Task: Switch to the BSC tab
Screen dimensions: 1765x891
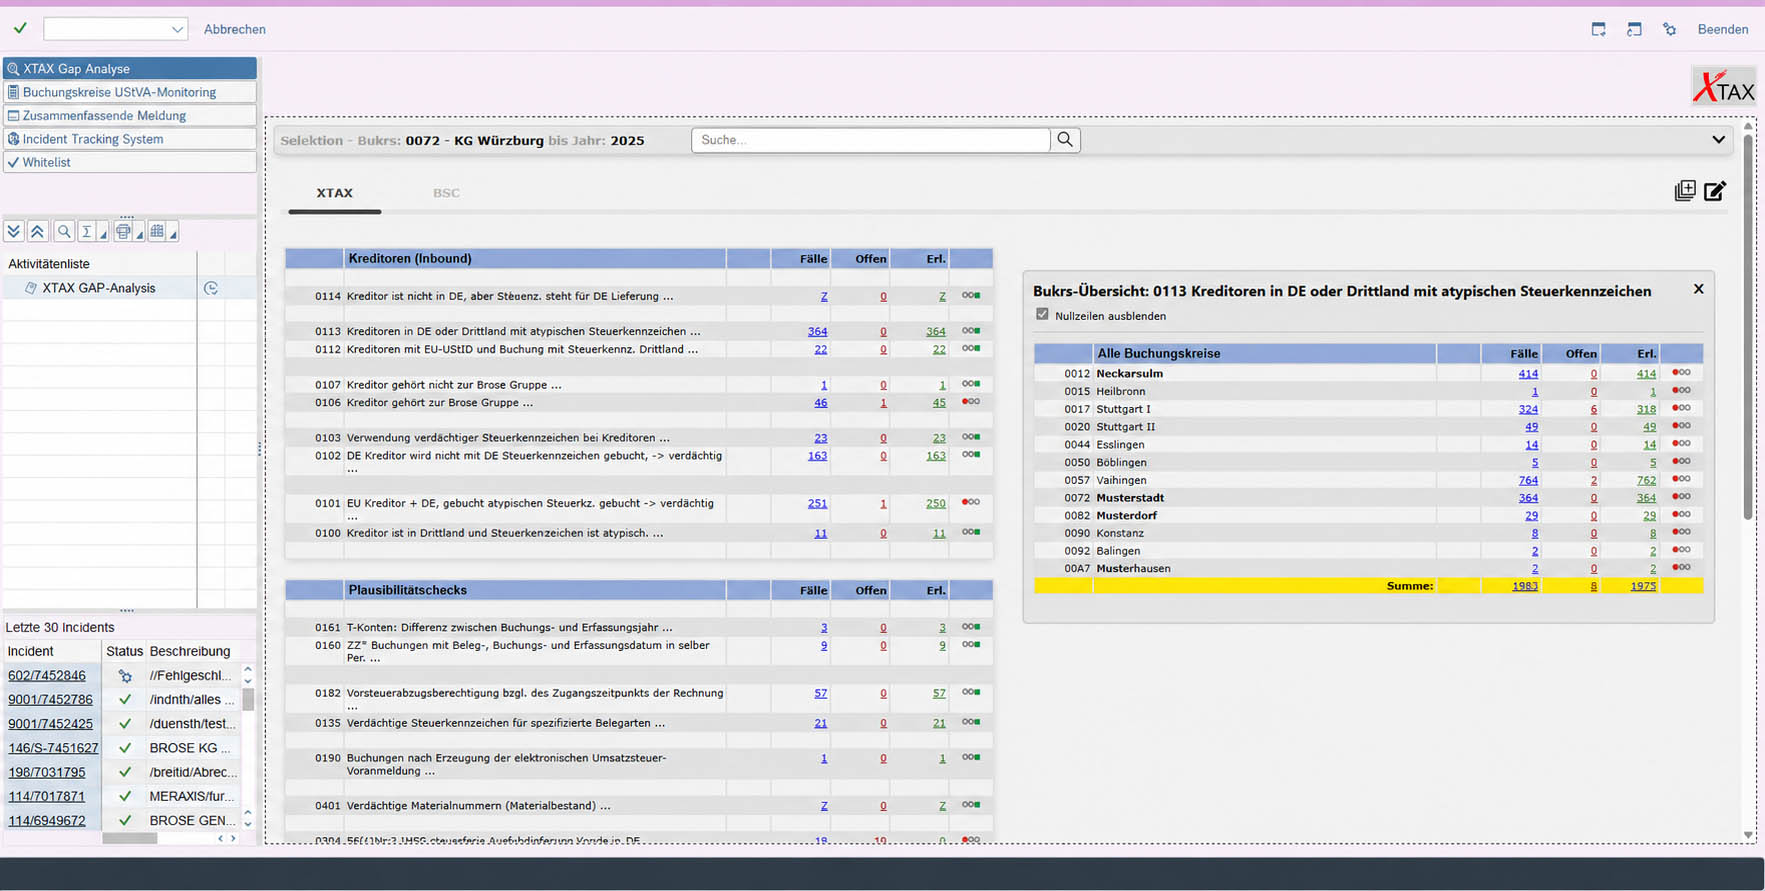Action: pyautogui.click(x=446, y=193)
